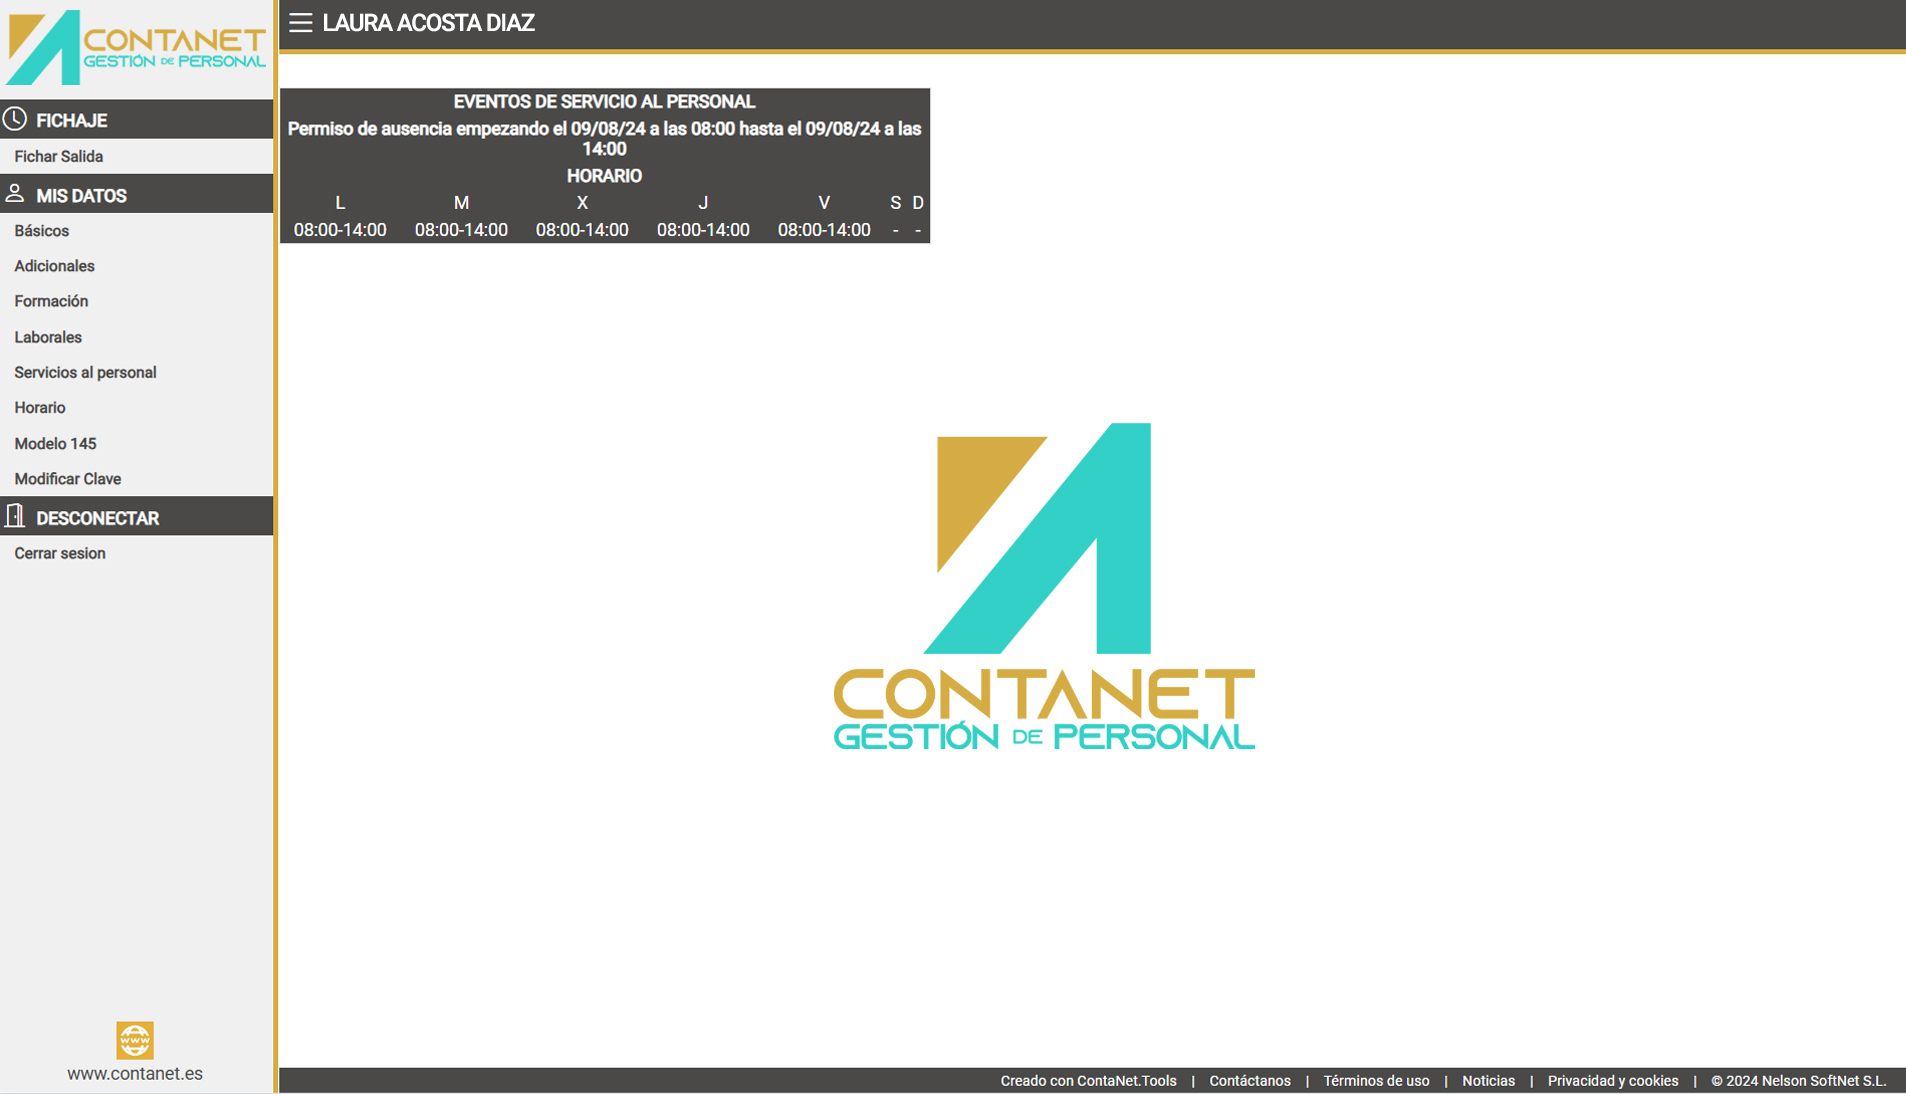Click the LAURA ACOSTA DIAZ user name
This screenshot has width=1906, height=1094.
click(428, 23)
